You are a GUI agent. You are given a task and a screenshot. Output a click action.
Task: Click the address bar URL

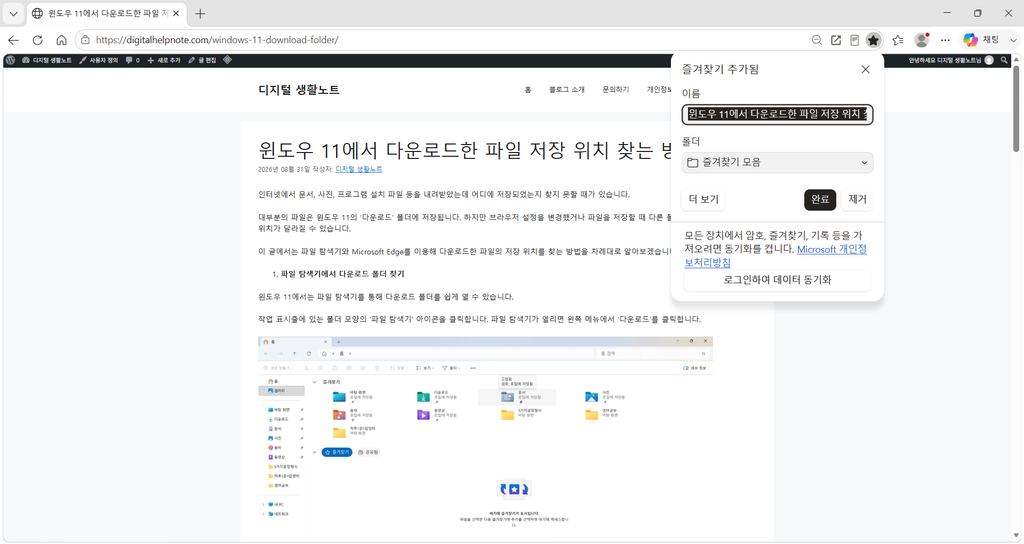[x=217, y=40]
